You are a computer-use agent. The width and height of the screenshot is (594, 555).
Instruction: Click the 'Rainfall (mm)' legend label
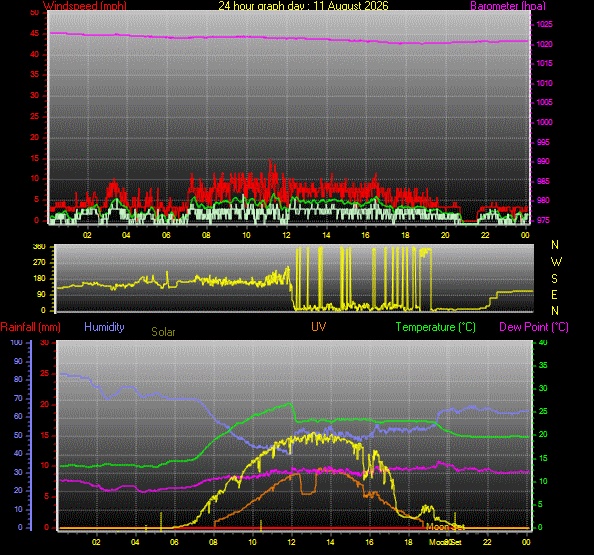pyautogui.click(x=31, y=327)
